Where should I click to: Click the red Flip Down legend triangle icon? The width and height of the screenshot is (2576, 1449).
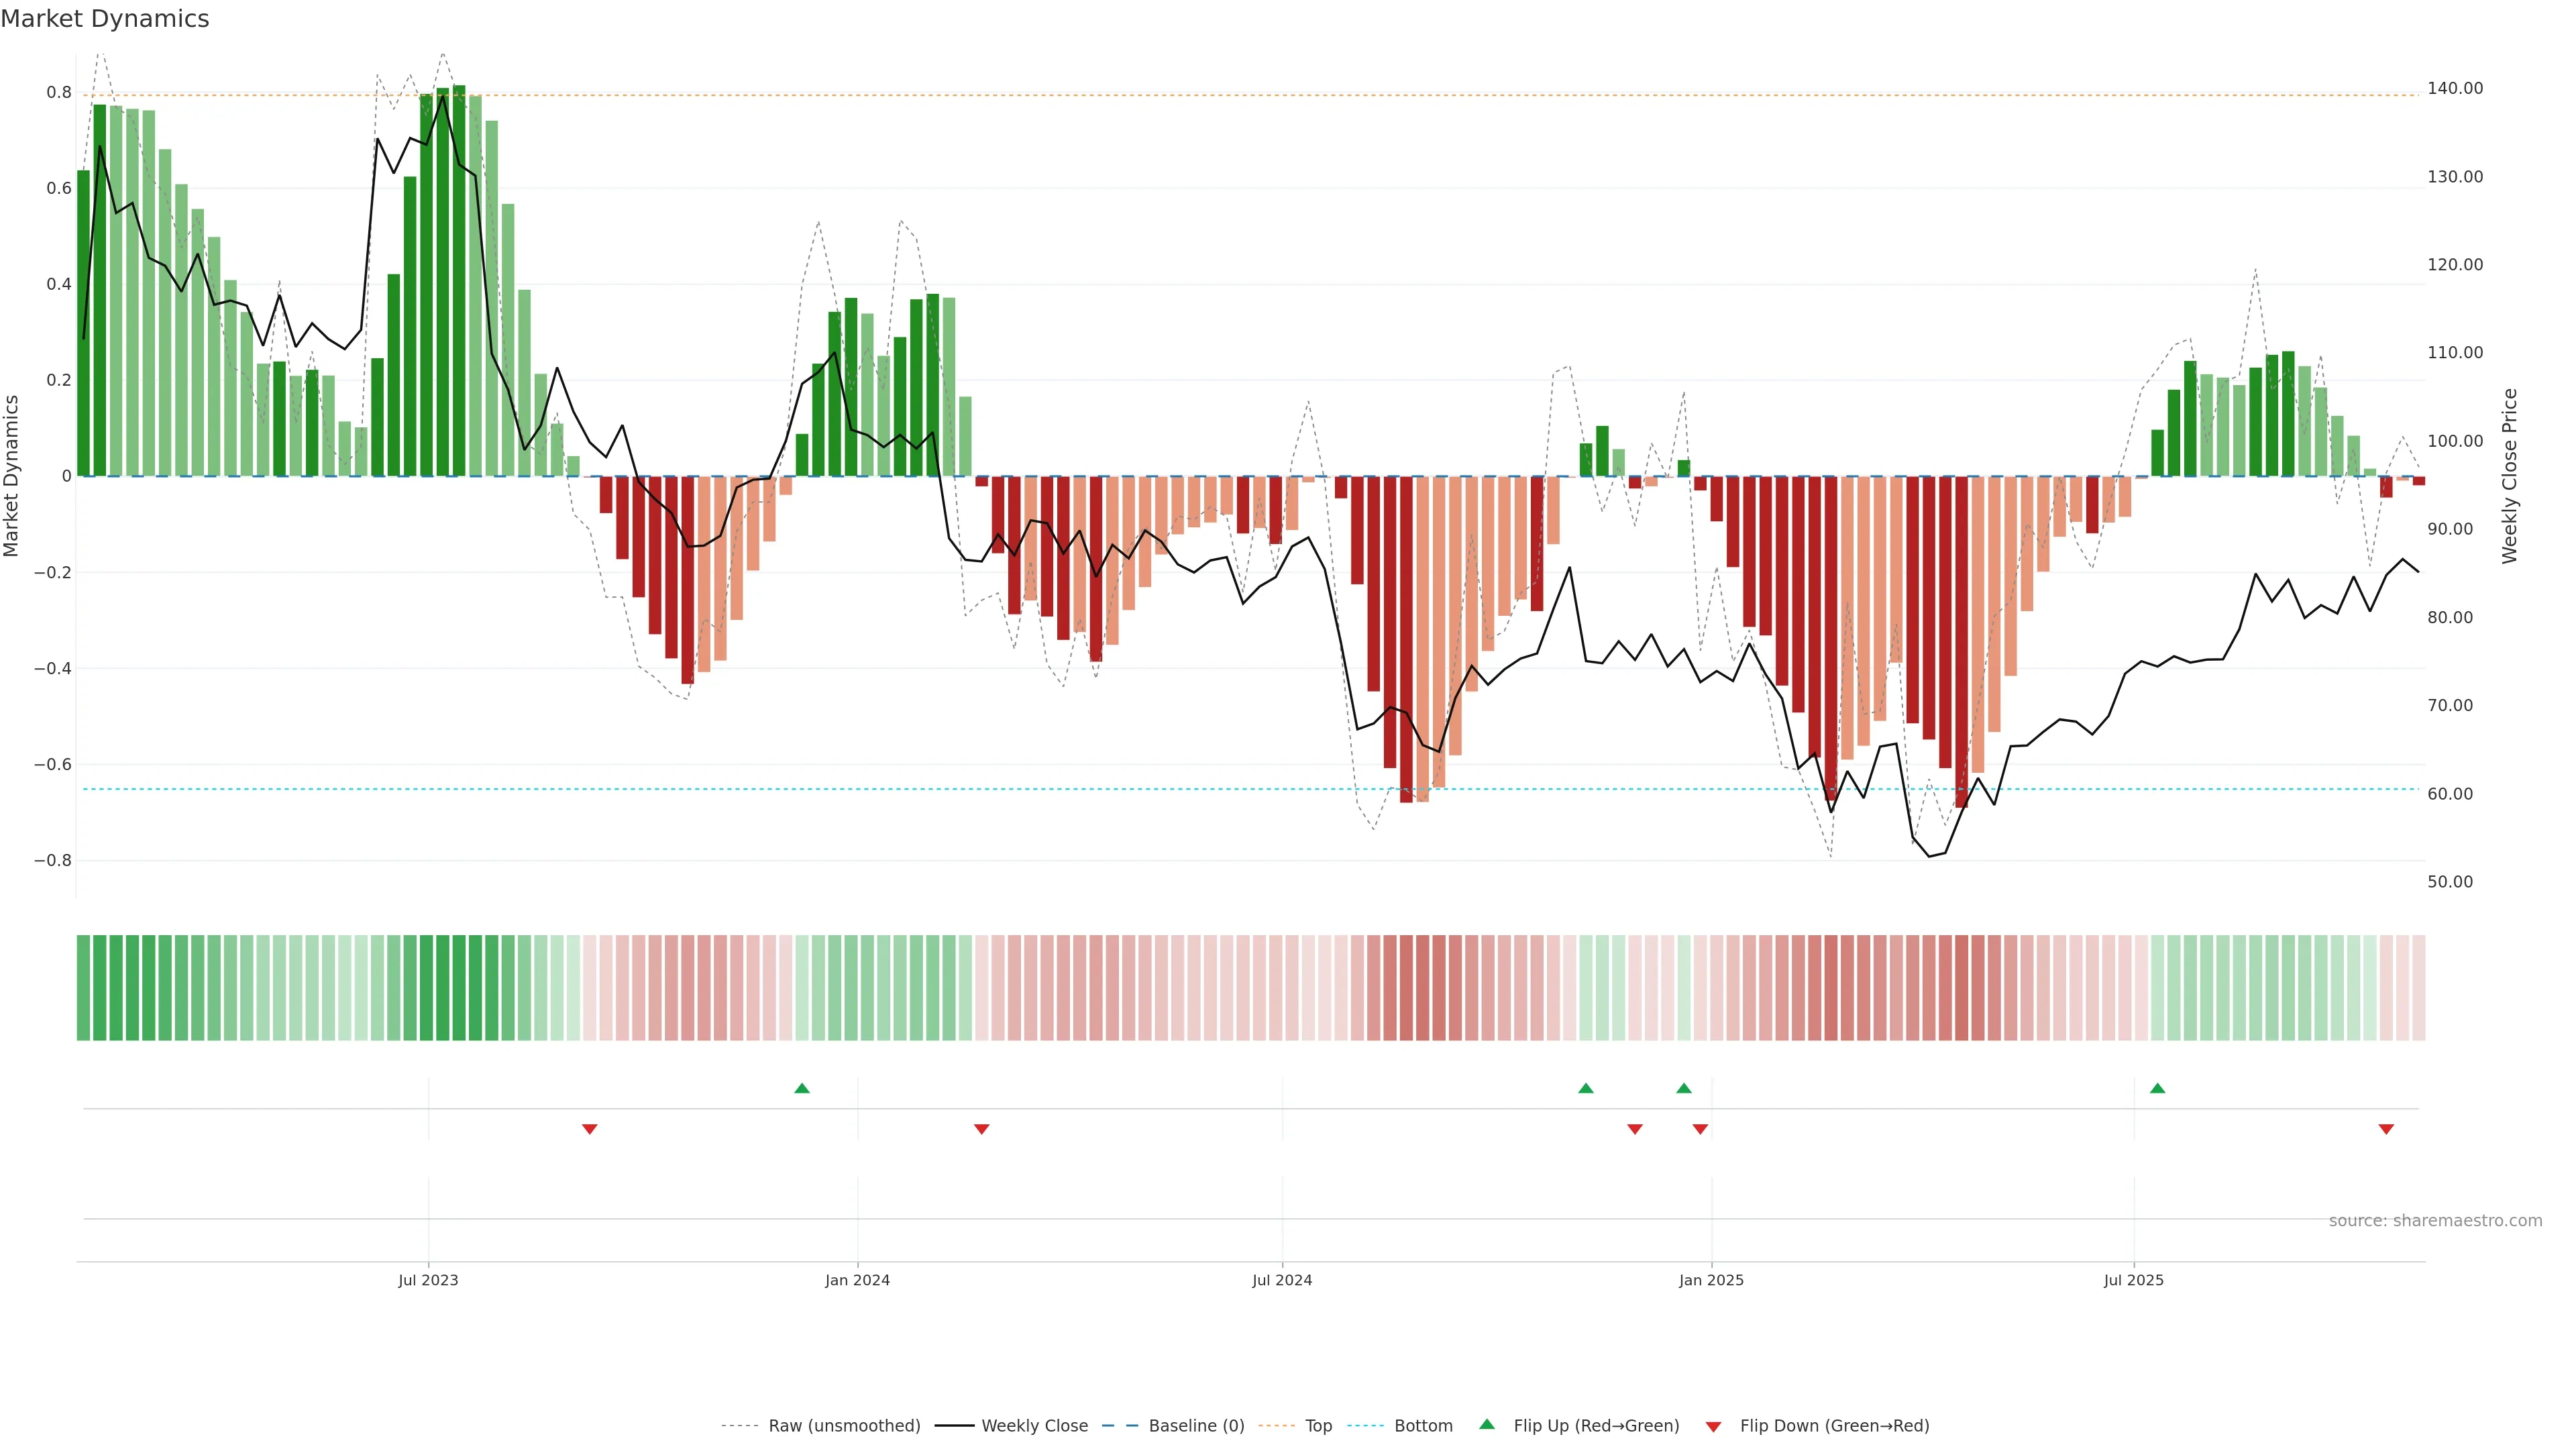1713,1426
